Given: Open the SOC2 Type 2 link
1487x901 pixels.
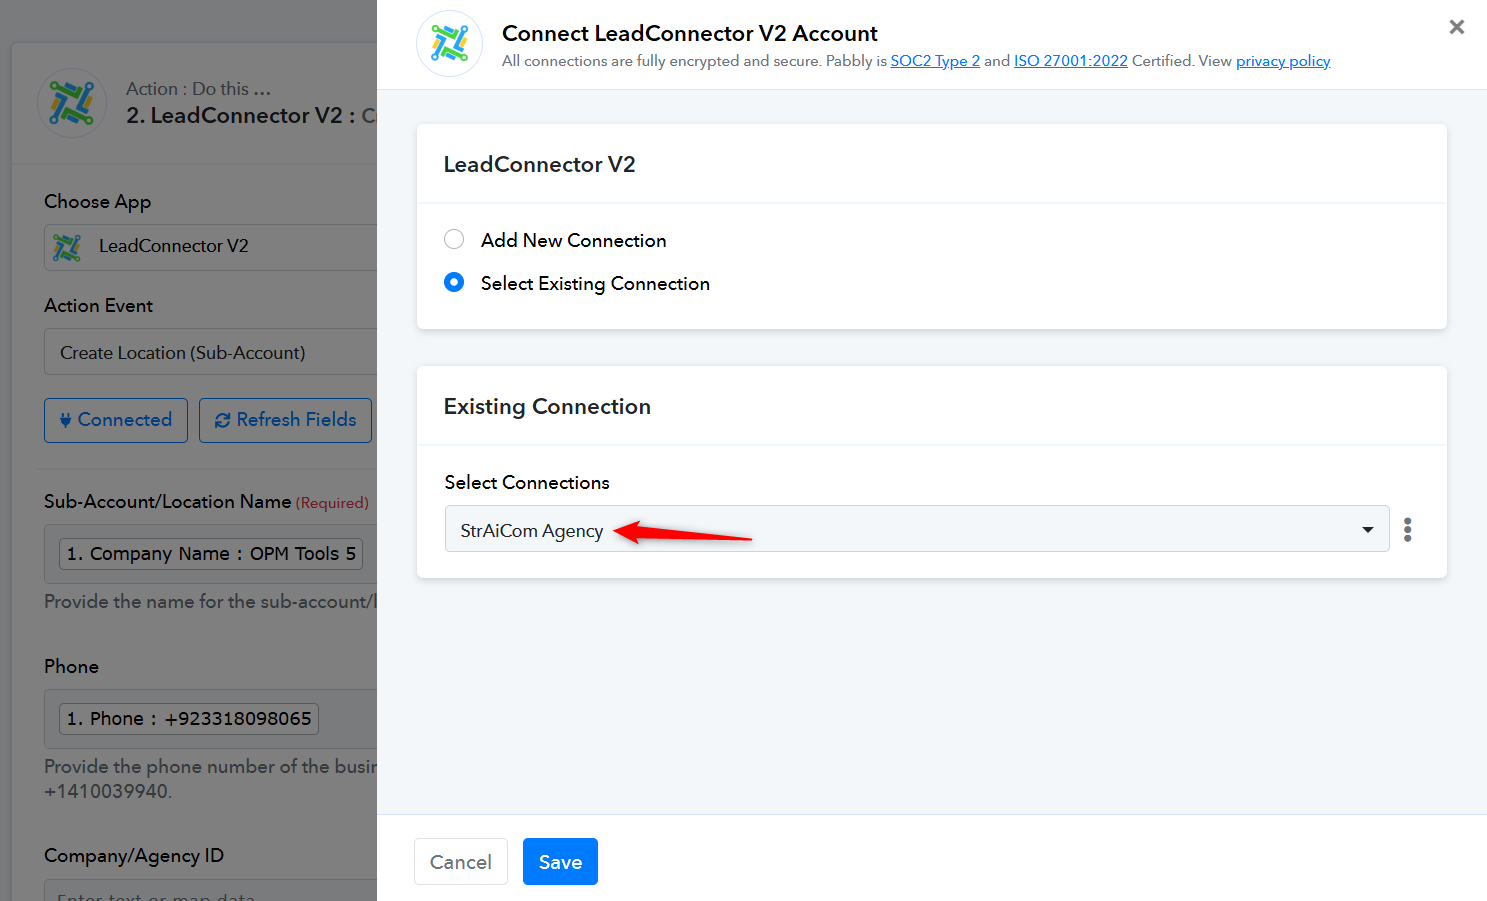Looking at the screenshot, I should click(935, 61).
